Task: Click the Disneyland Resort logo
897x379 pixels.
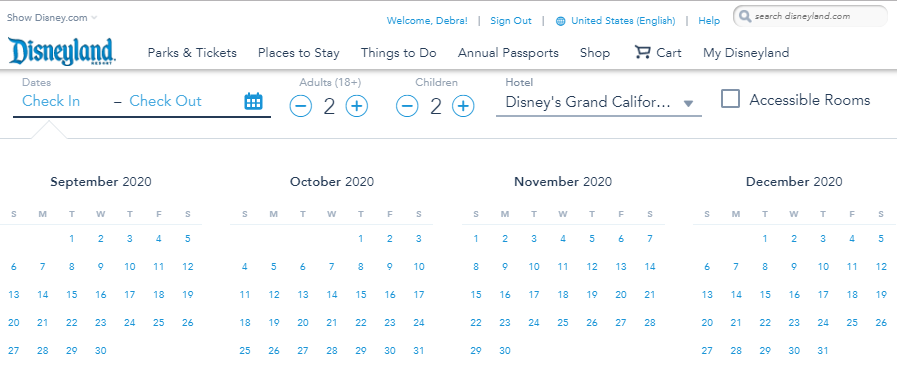Action: 62,51
